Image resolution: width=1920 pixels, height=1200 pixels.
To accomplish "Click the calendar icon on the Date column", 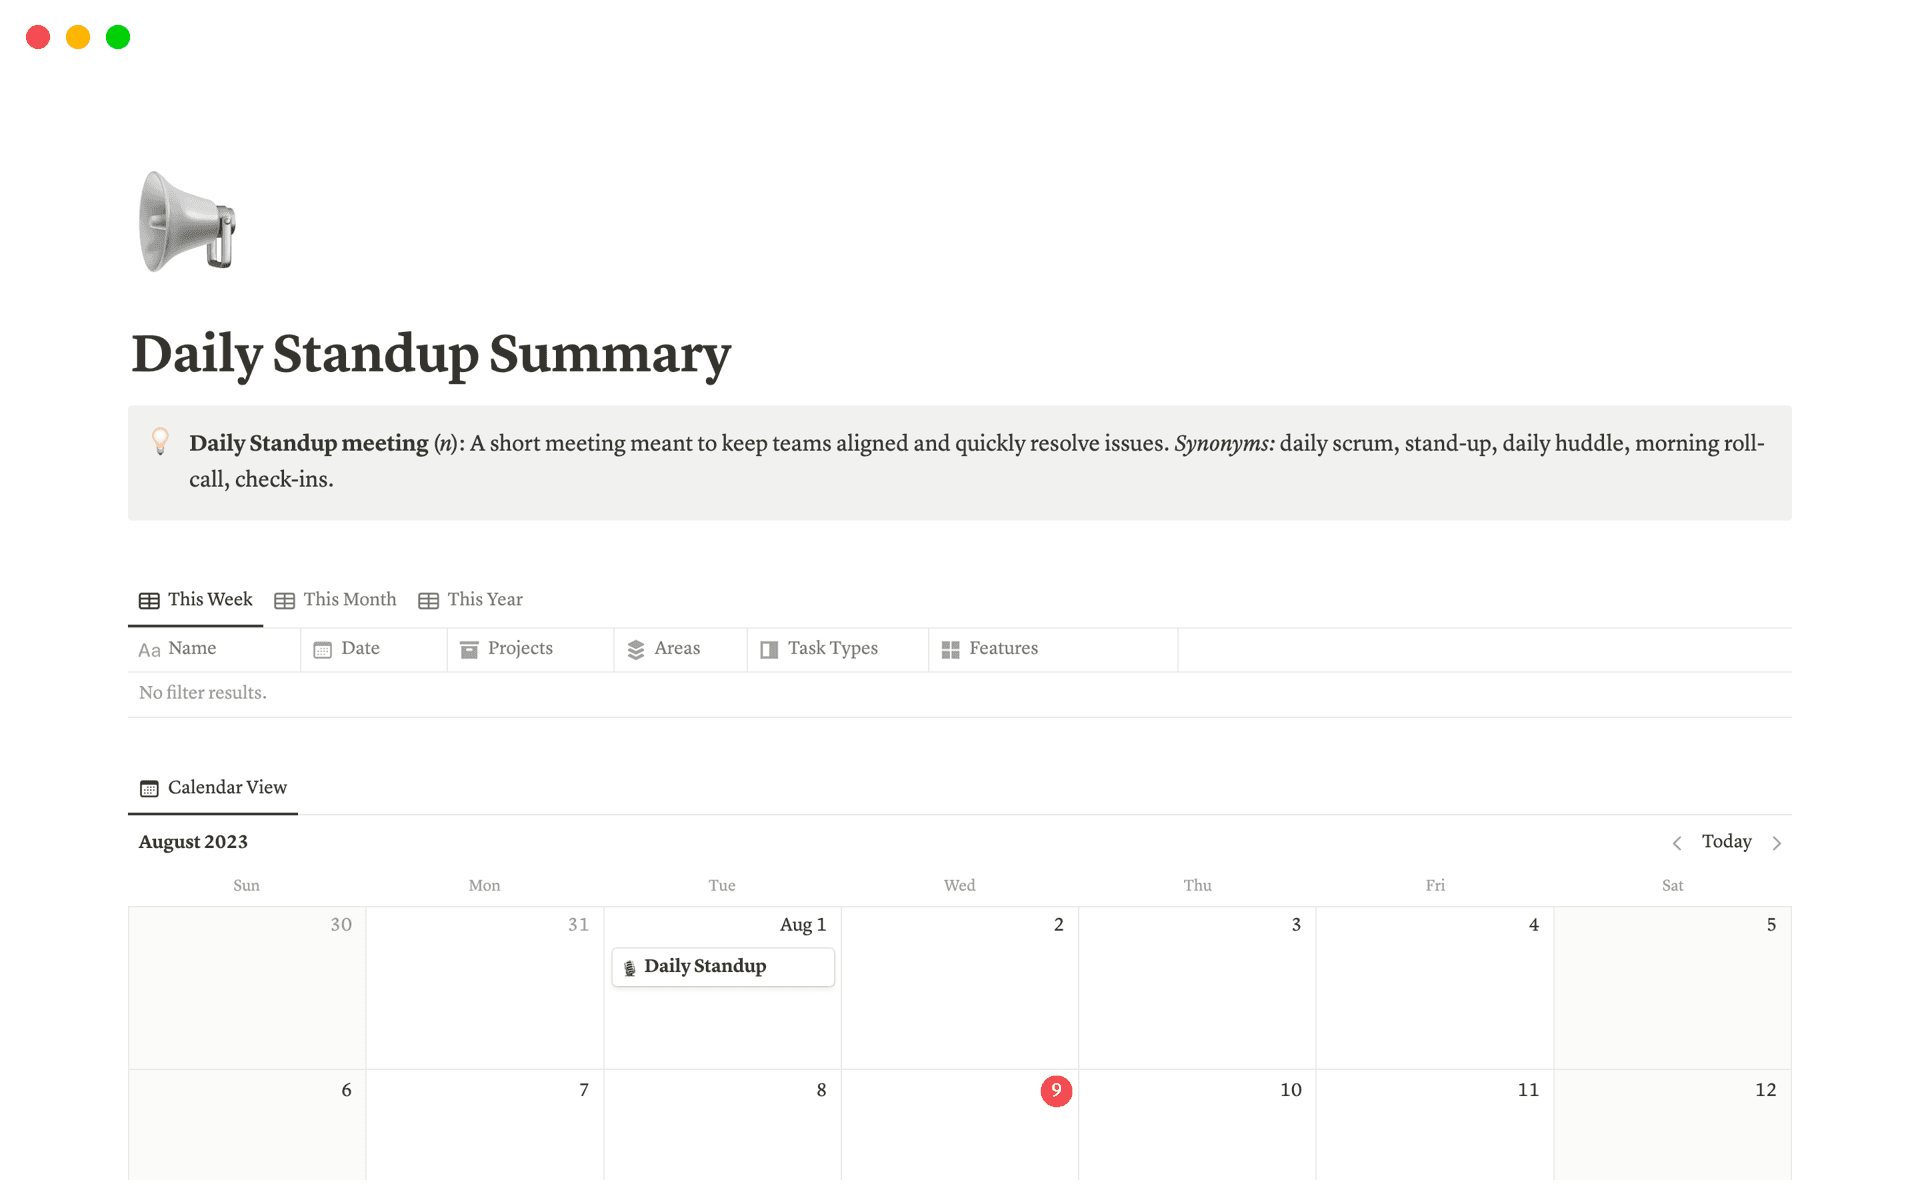I will point(322,649).
